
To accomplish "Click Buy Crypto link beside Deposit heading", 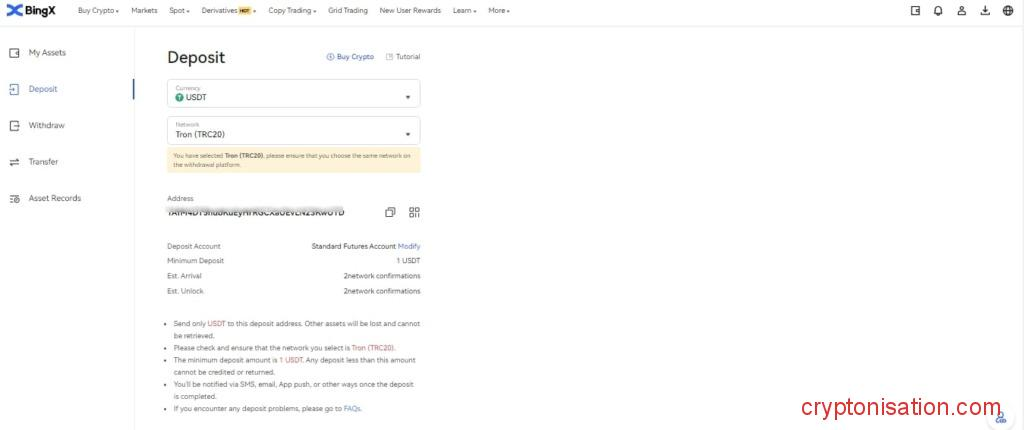I will point(350,57).
